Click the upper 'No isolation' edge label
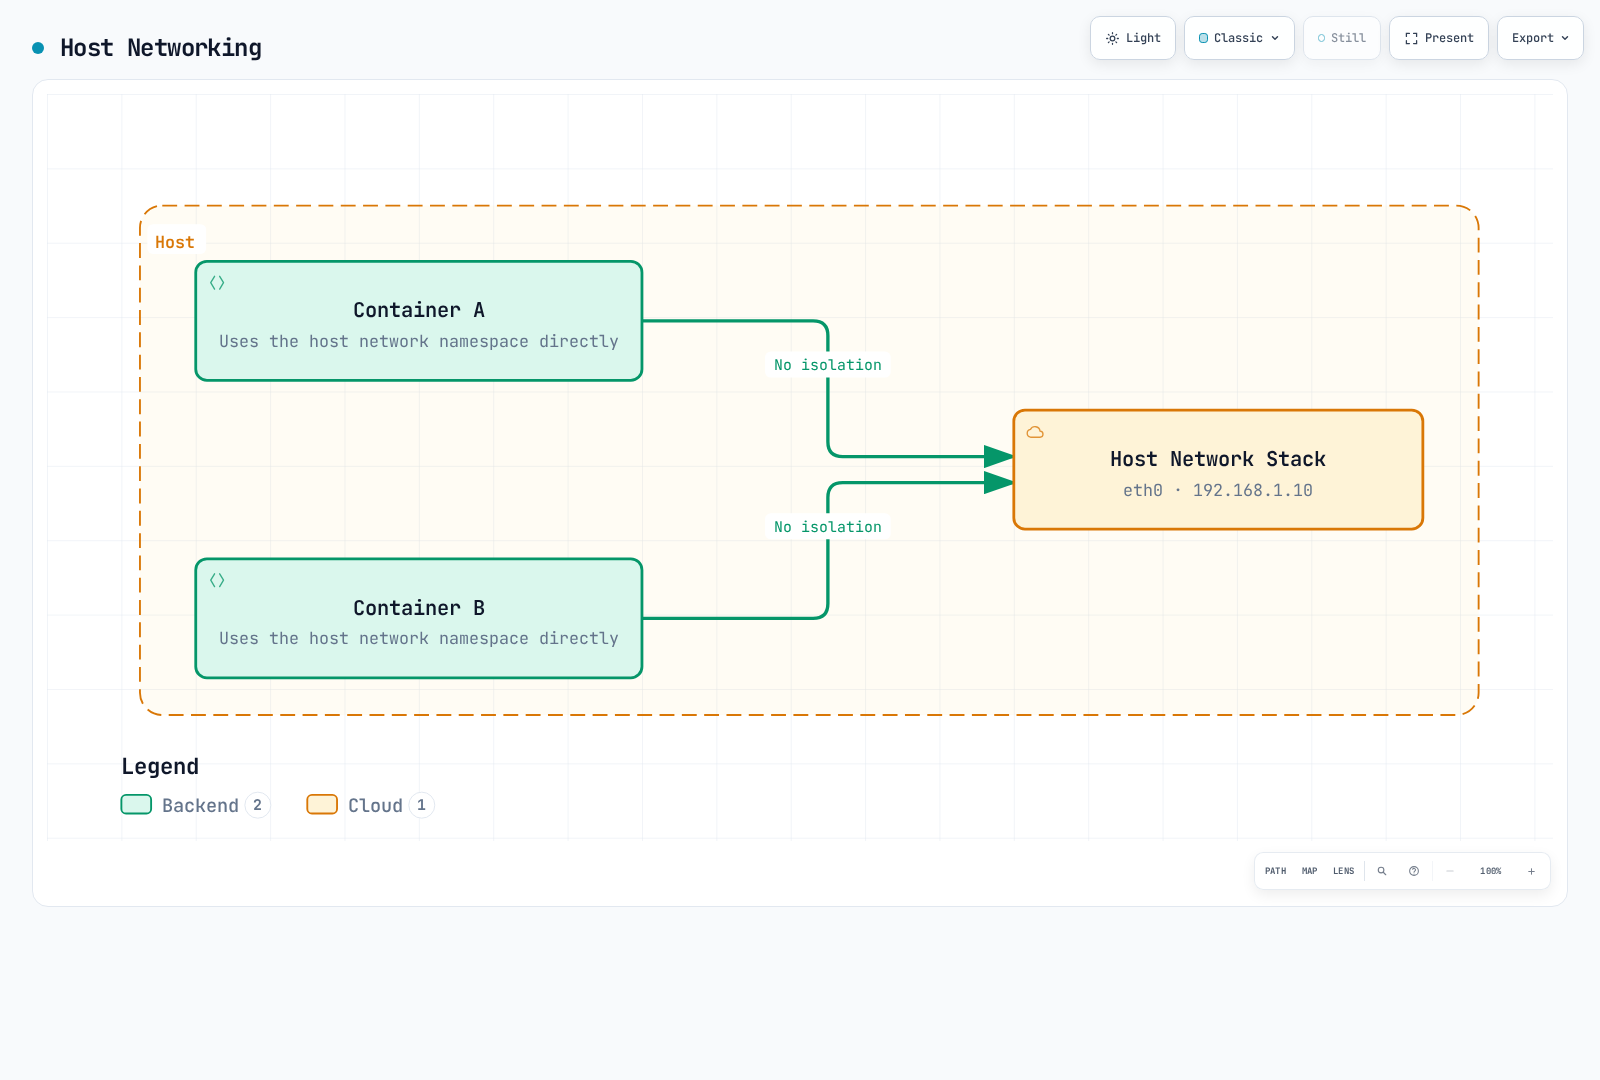Screen dimensions: 1600x1080 (x=828, y=365)
